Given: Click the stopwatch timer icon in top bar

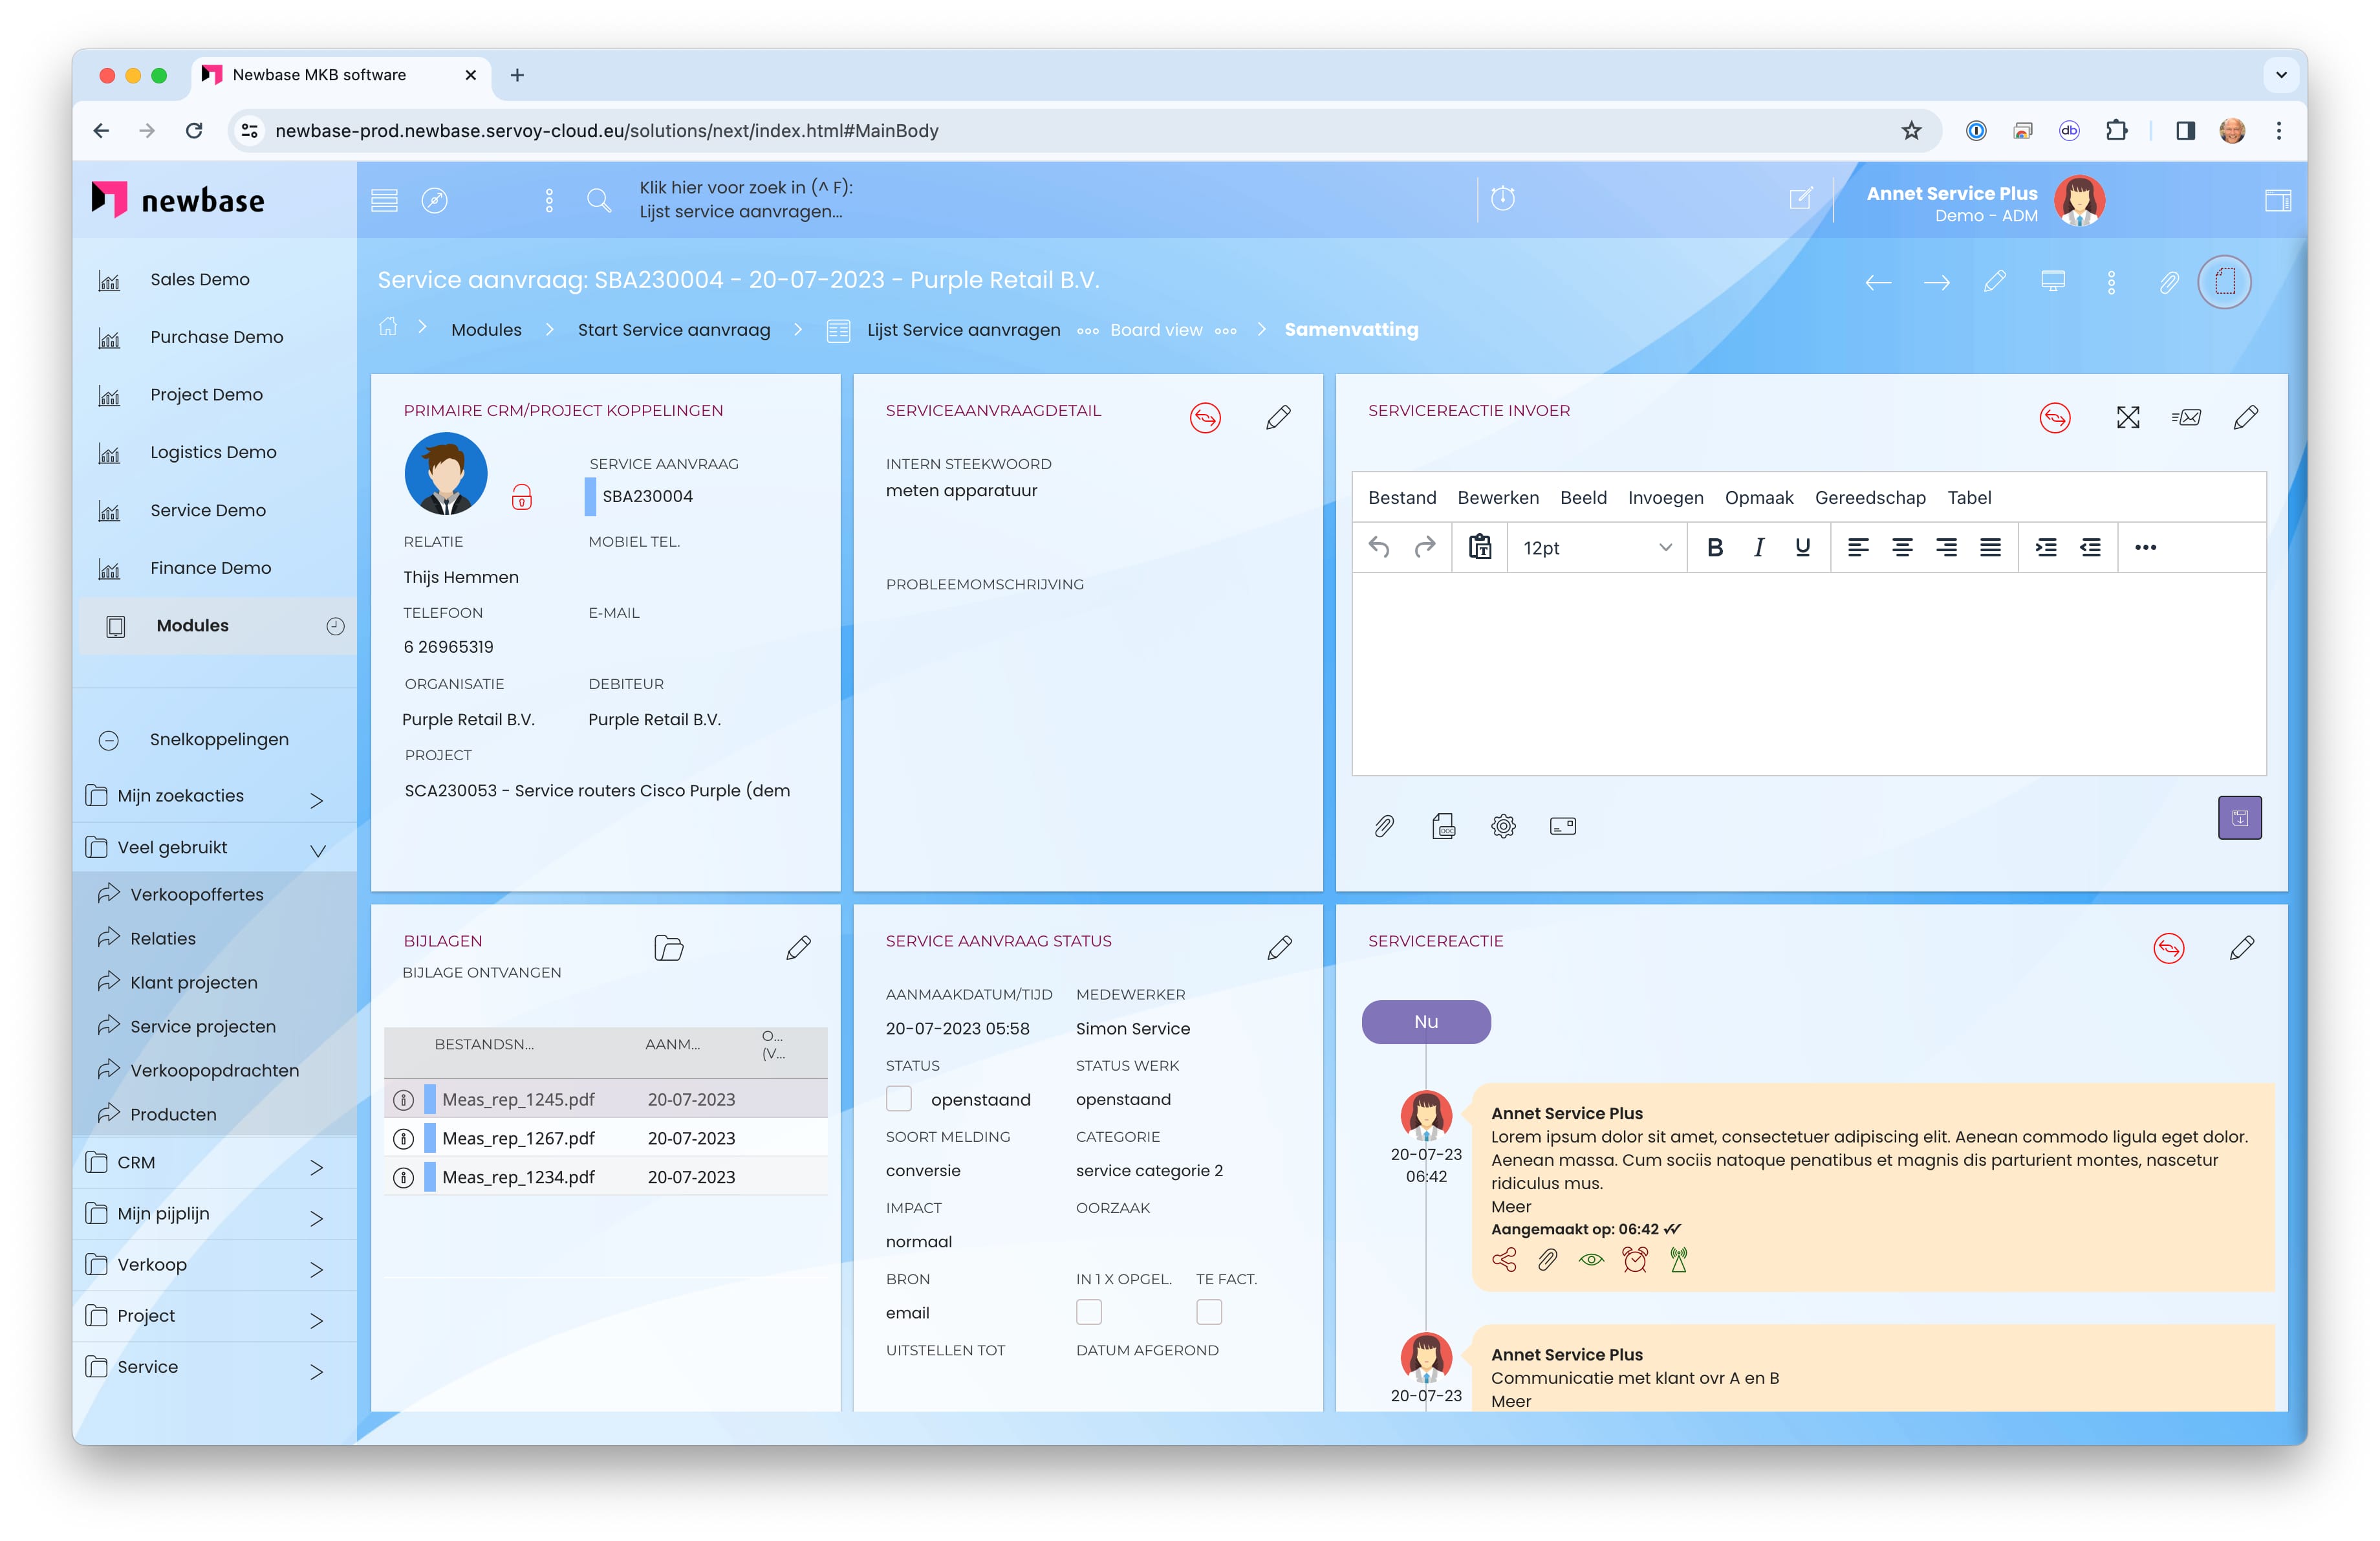Looking at the screenshot, I should 1502,198.
